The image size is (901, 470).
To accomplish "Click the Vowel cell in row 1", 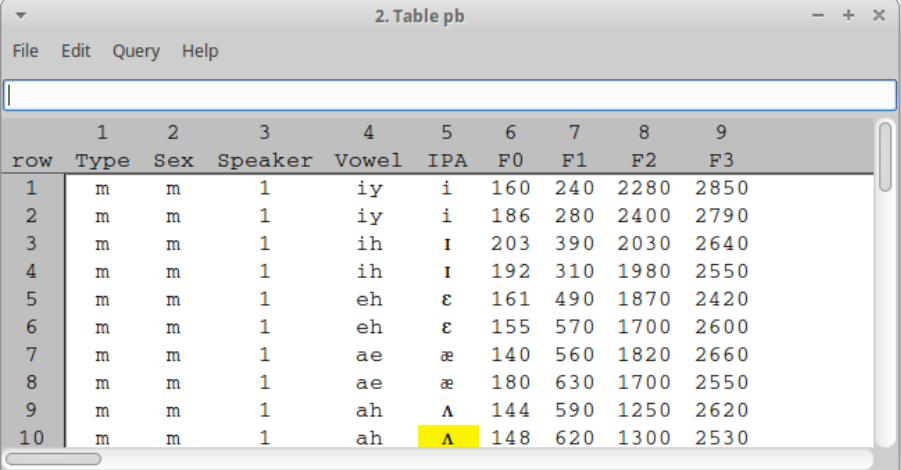I will (369, 188).
